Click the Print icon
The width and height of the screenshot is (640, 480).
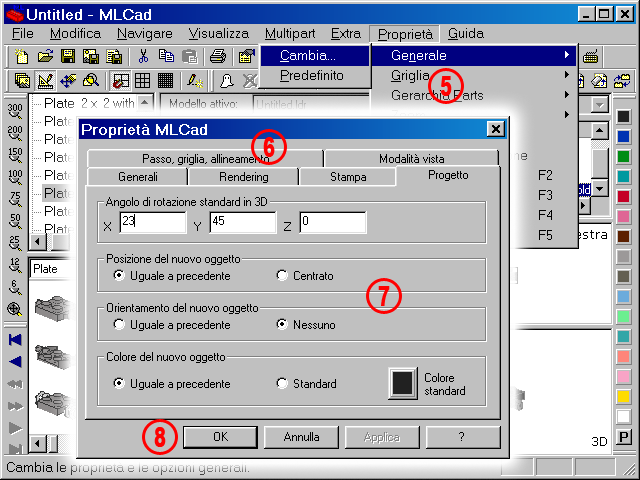(218, 56)
